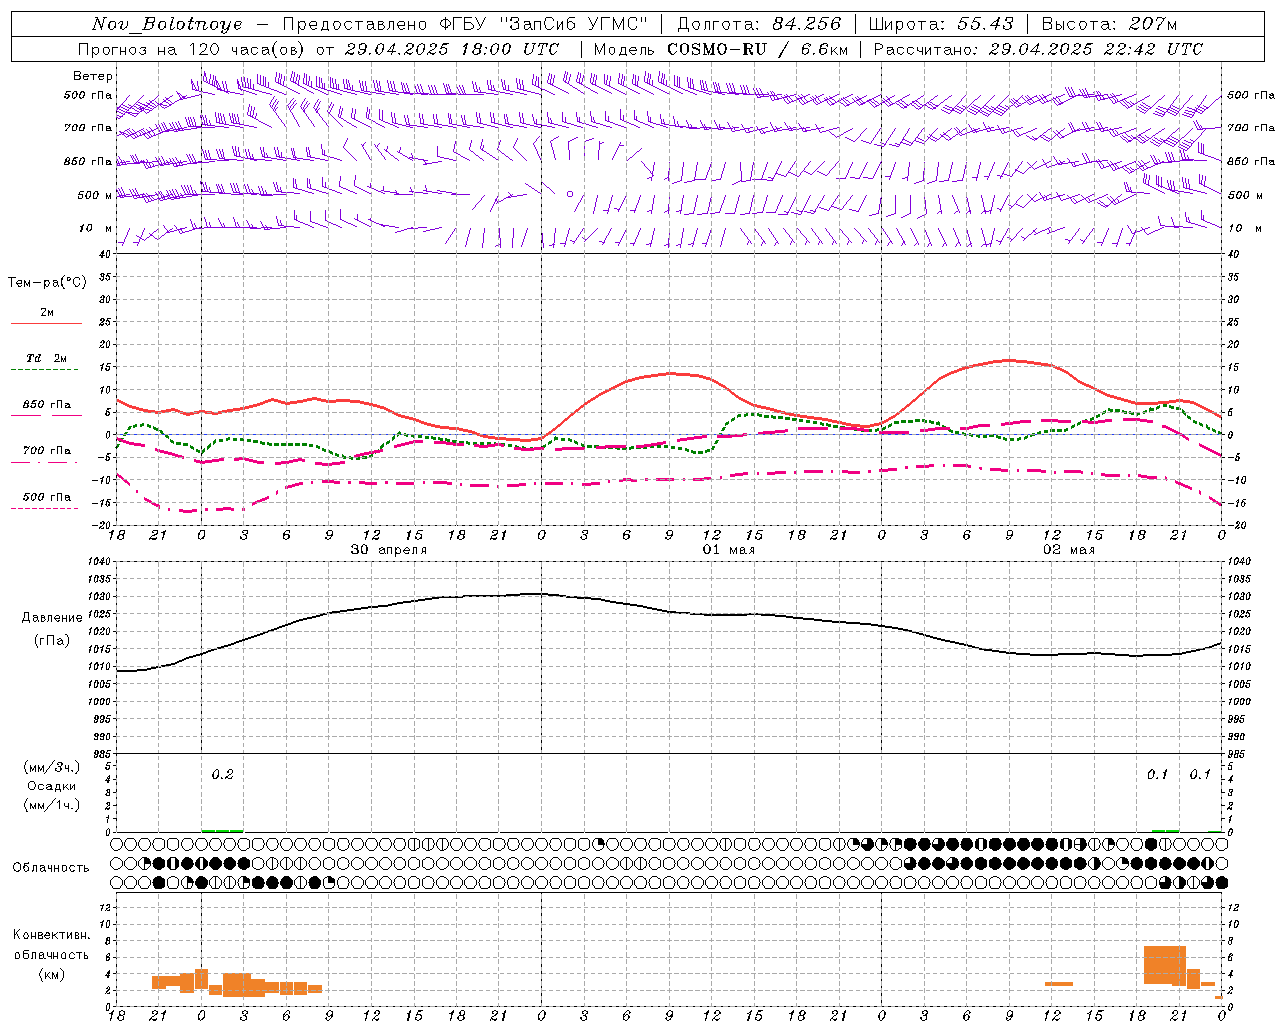Click the Давление panel label

click(x=52, y=618)
